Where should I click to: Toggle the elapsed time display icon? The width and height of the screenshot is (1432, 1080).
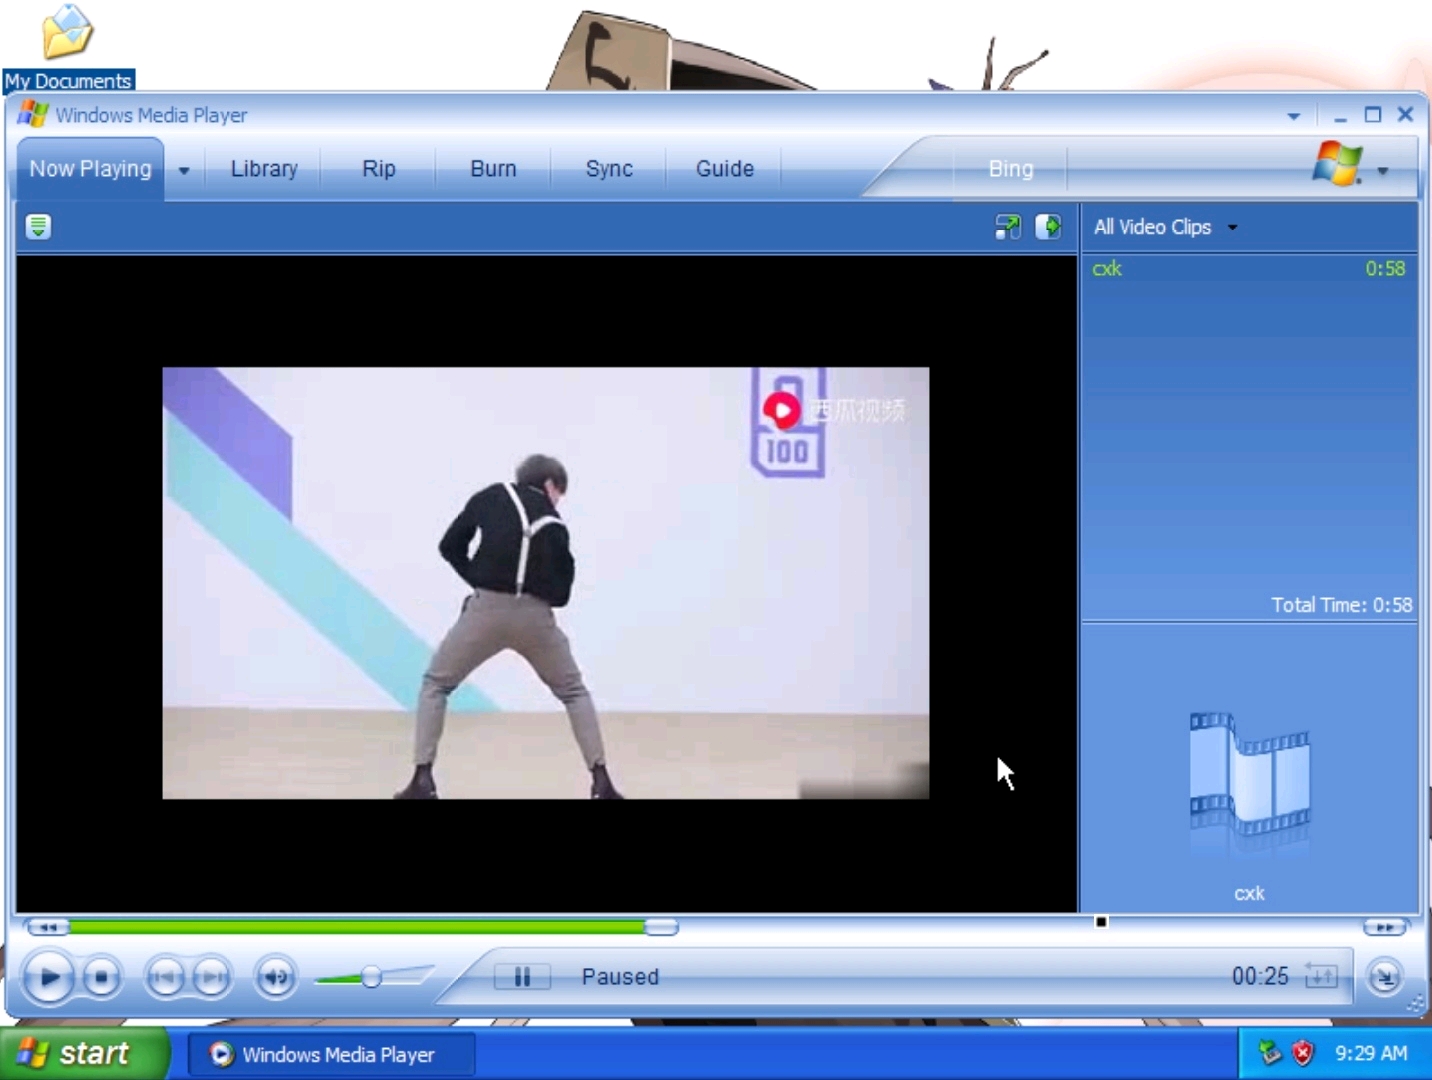coord(1321,976)
